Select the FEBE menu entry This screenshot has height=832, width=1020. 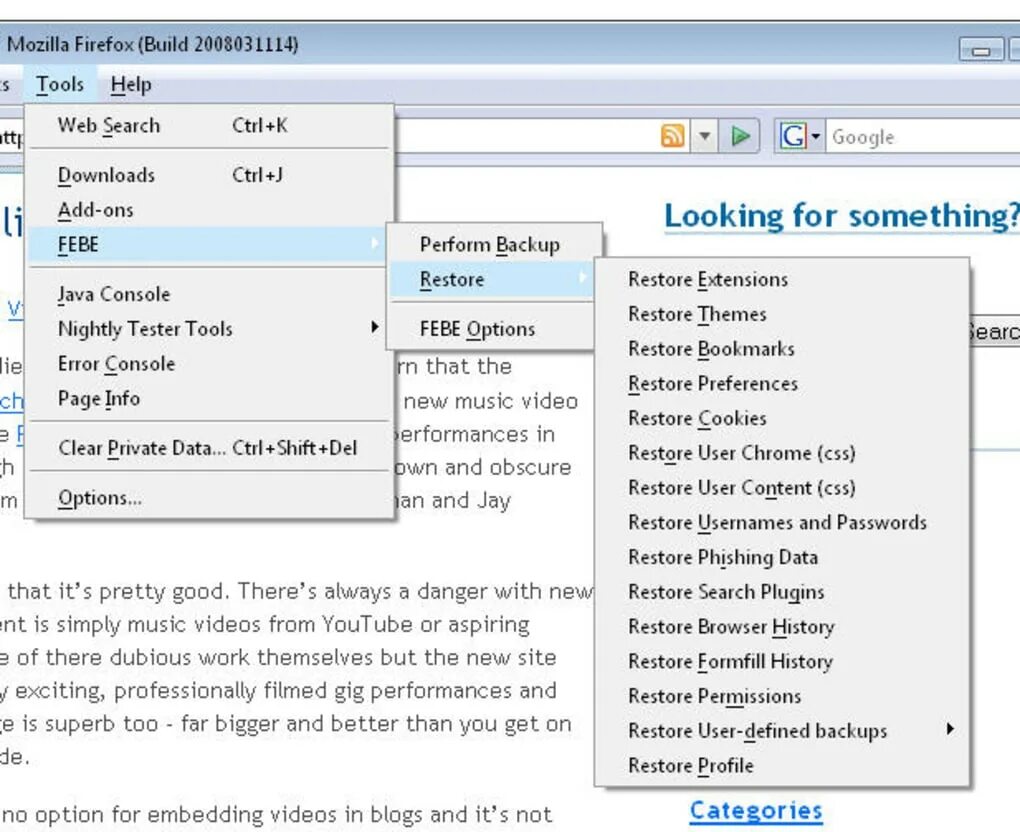click(208, 245)
